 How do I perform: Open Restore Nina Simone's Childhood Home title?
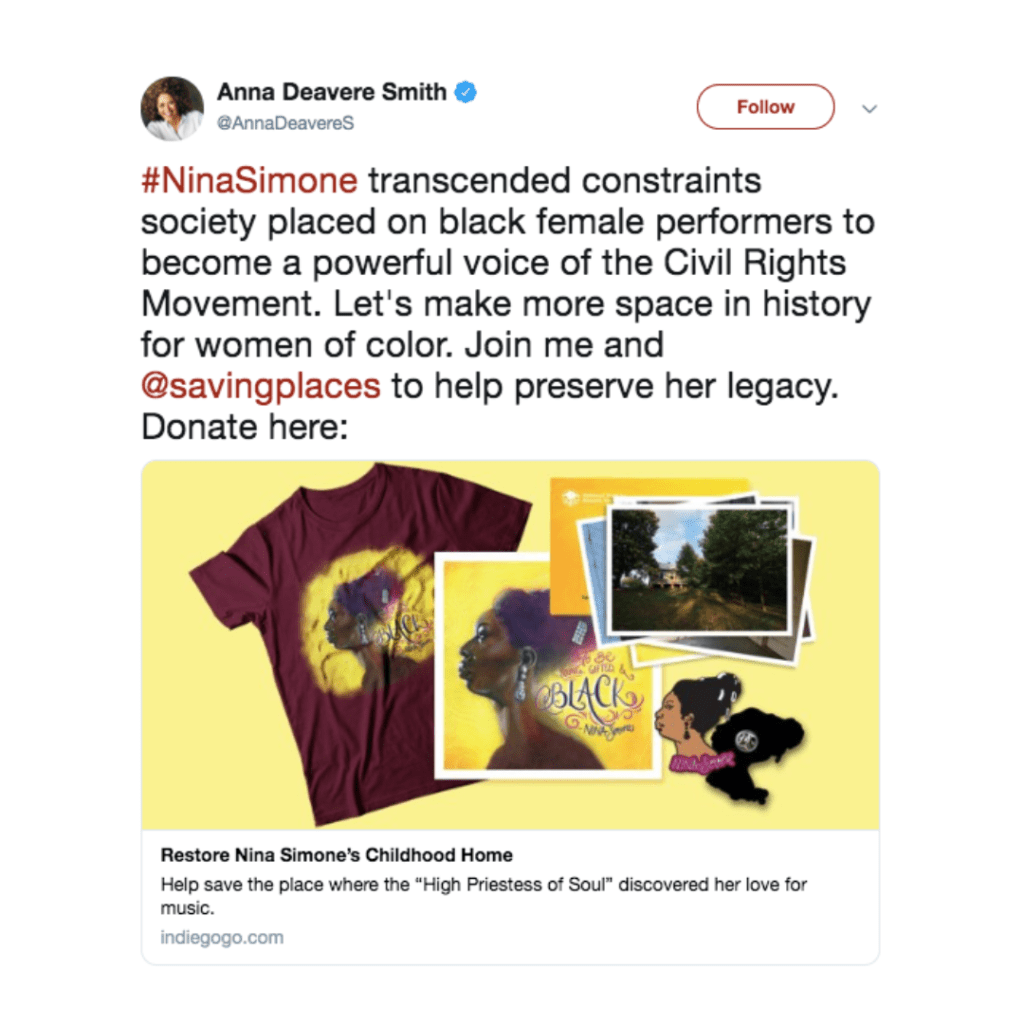coord(336,855)
